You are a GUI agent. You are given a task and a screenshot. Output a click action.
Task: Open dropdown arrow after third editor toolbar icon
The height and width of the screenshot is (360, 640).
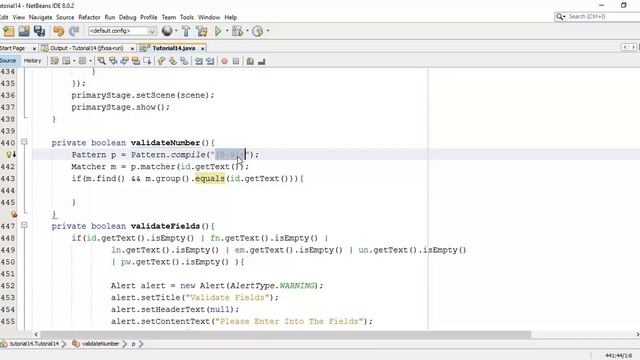(x=90, y=61)
